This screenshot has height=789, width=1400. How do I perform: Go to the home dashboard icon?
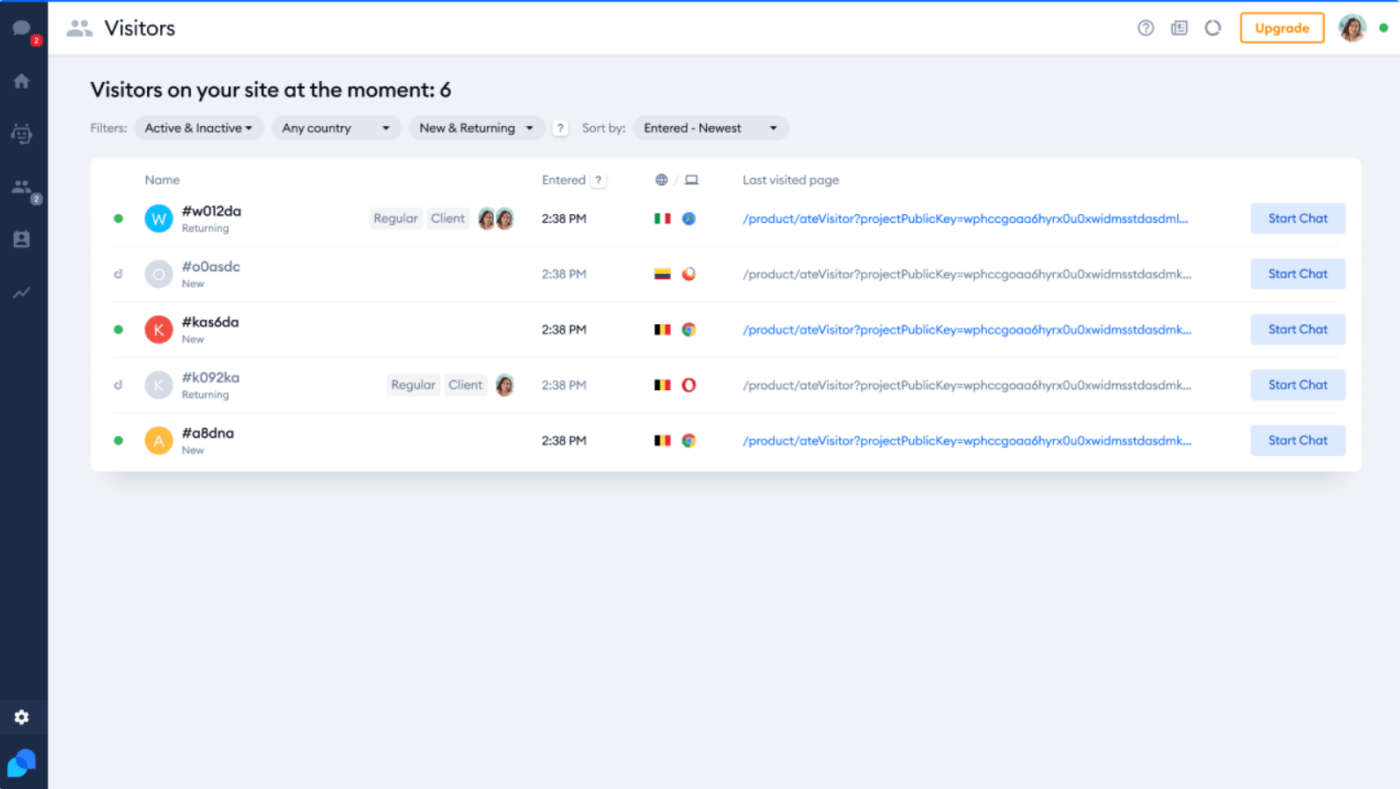pyautogui.click(x=22, y=81)
